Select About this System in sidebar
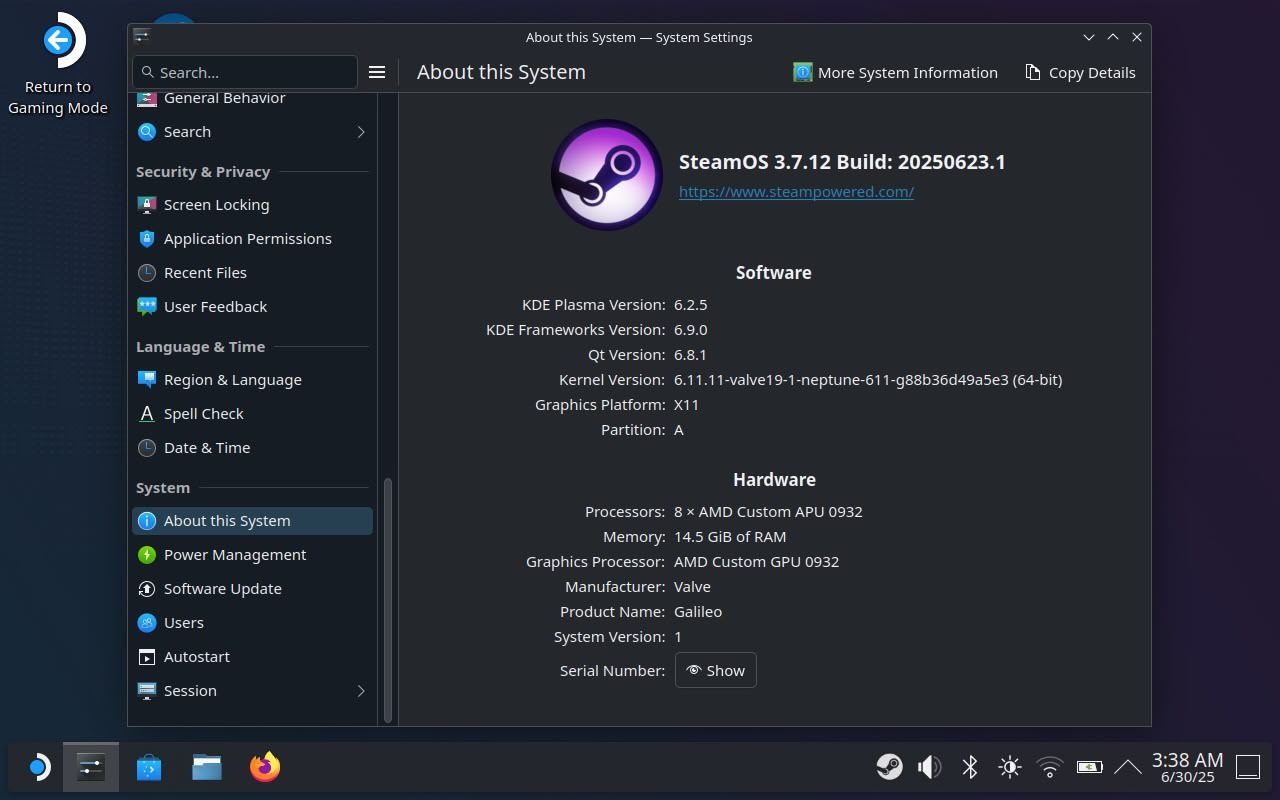 [x=252, y=520]
